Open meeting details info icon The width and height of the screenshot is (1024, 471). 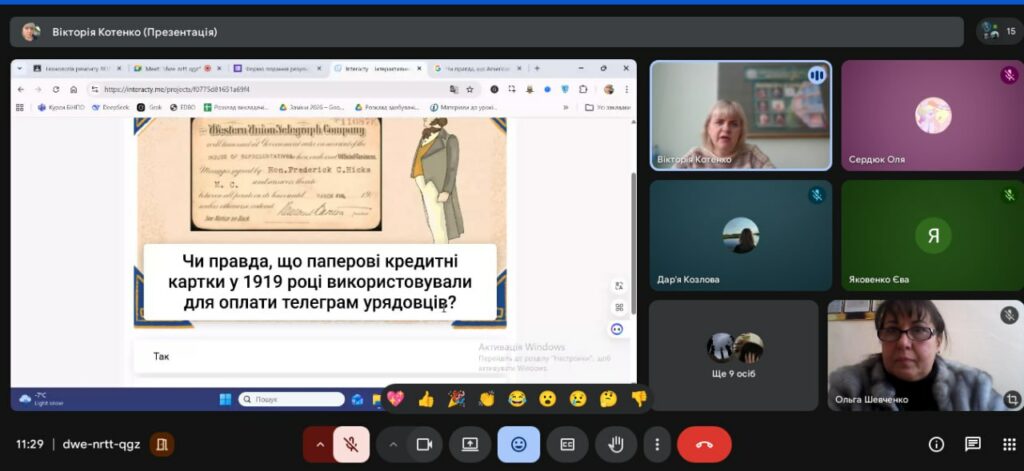pyautogui.click(x=936, y=444)
